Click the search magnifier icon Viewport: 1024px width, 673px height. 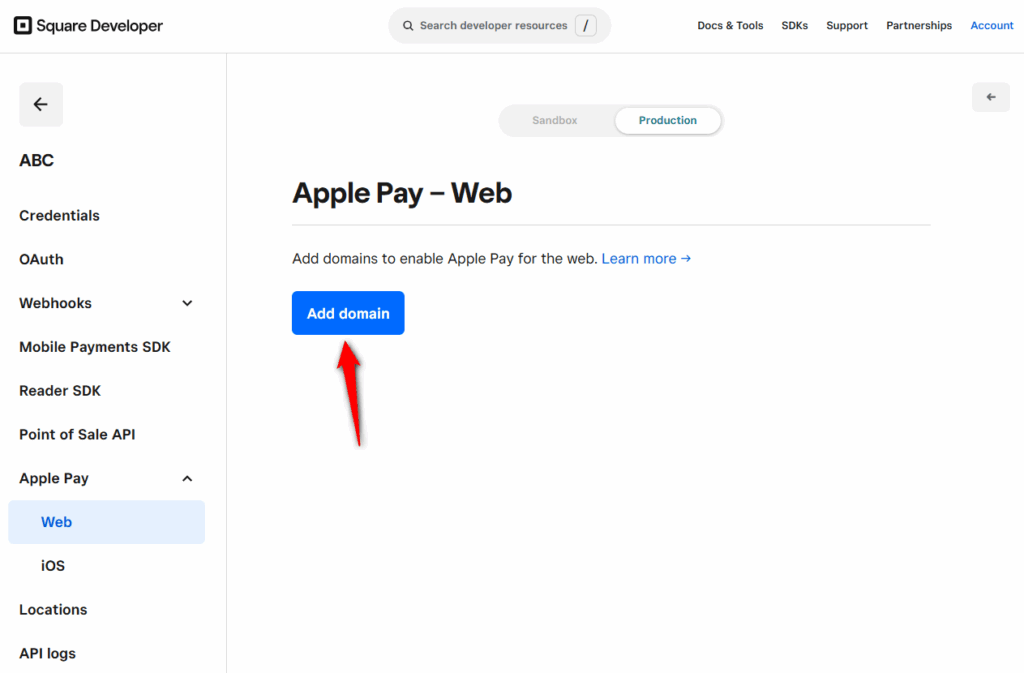click(408, 25)
